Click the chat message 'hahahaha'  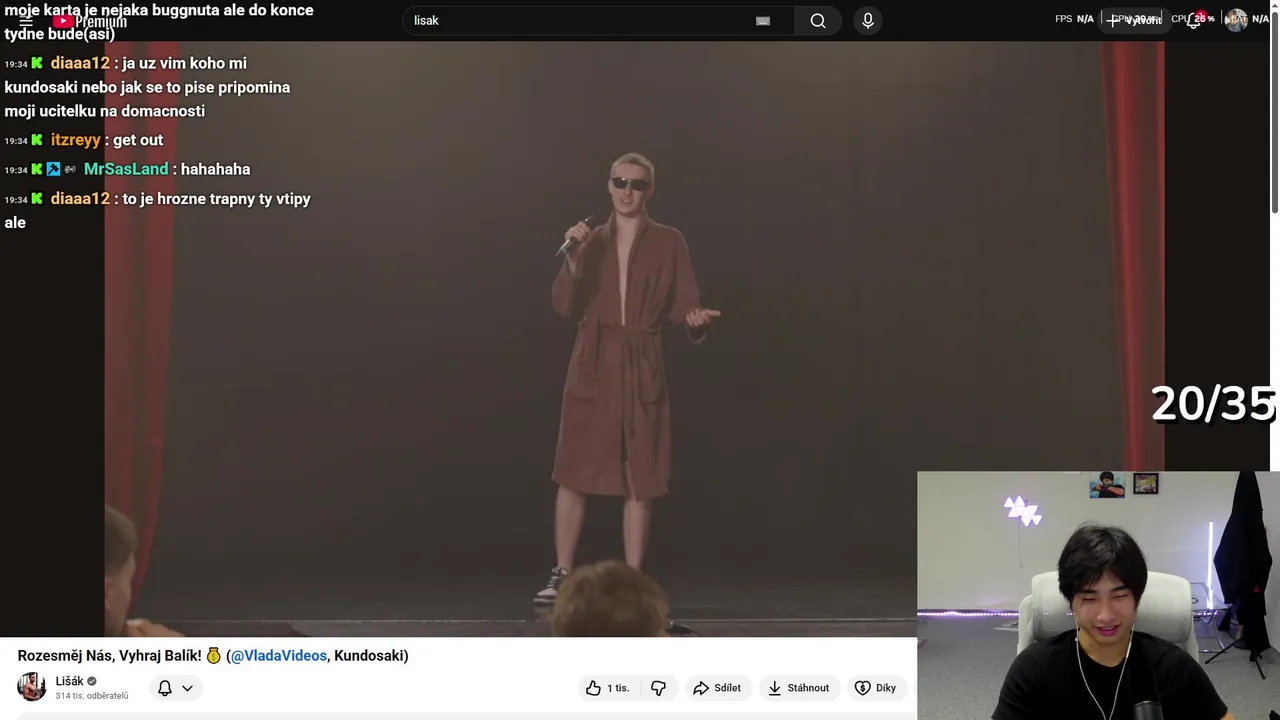215,169
